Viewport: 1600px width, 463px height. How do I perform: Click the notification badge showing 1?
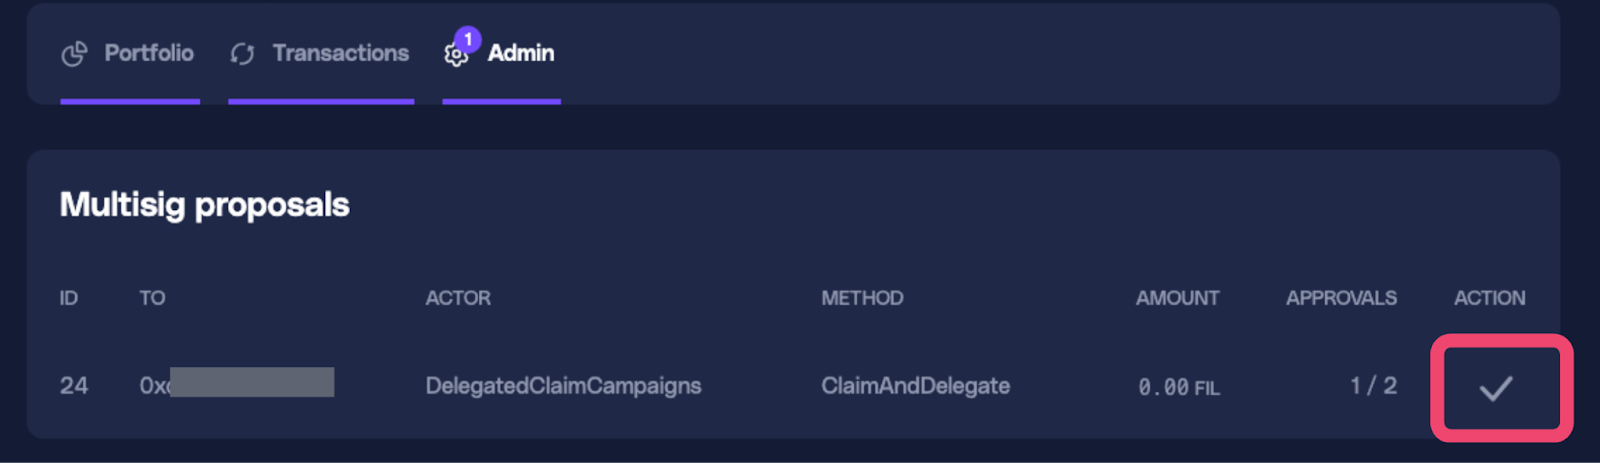point(468,39)
